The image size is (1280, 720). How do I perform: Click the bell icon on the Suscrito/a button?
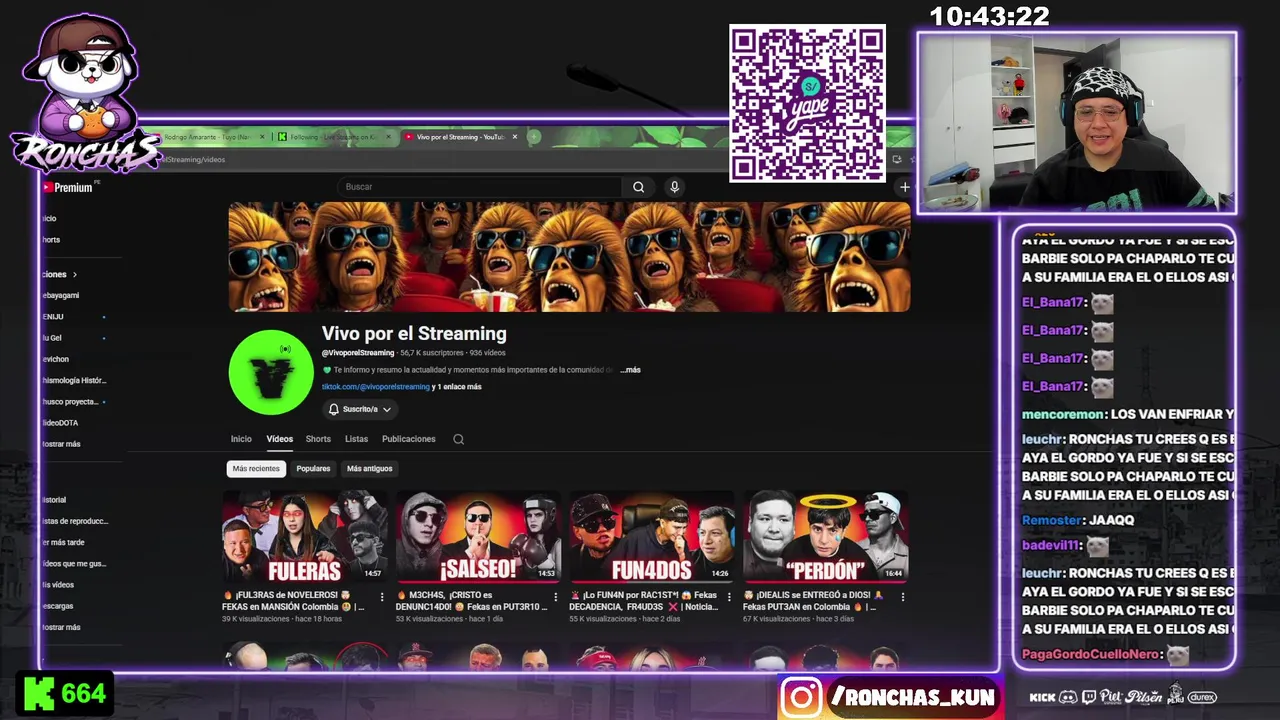point(334,409)
